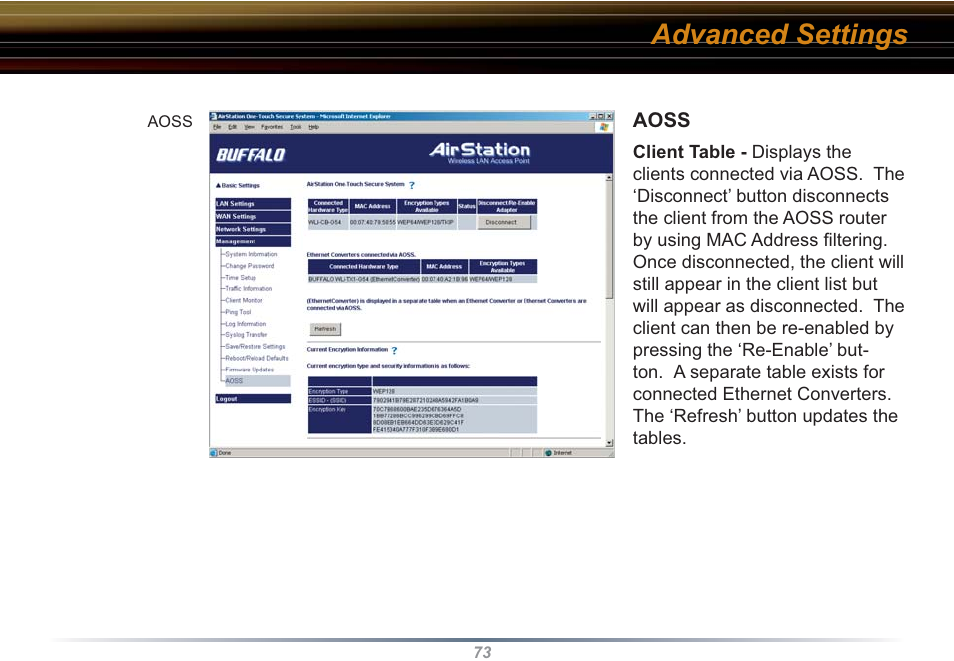The width and height of the screenshot is (954, 661).
Task: Click the Done status icon in the status bar
Action: 214,453
